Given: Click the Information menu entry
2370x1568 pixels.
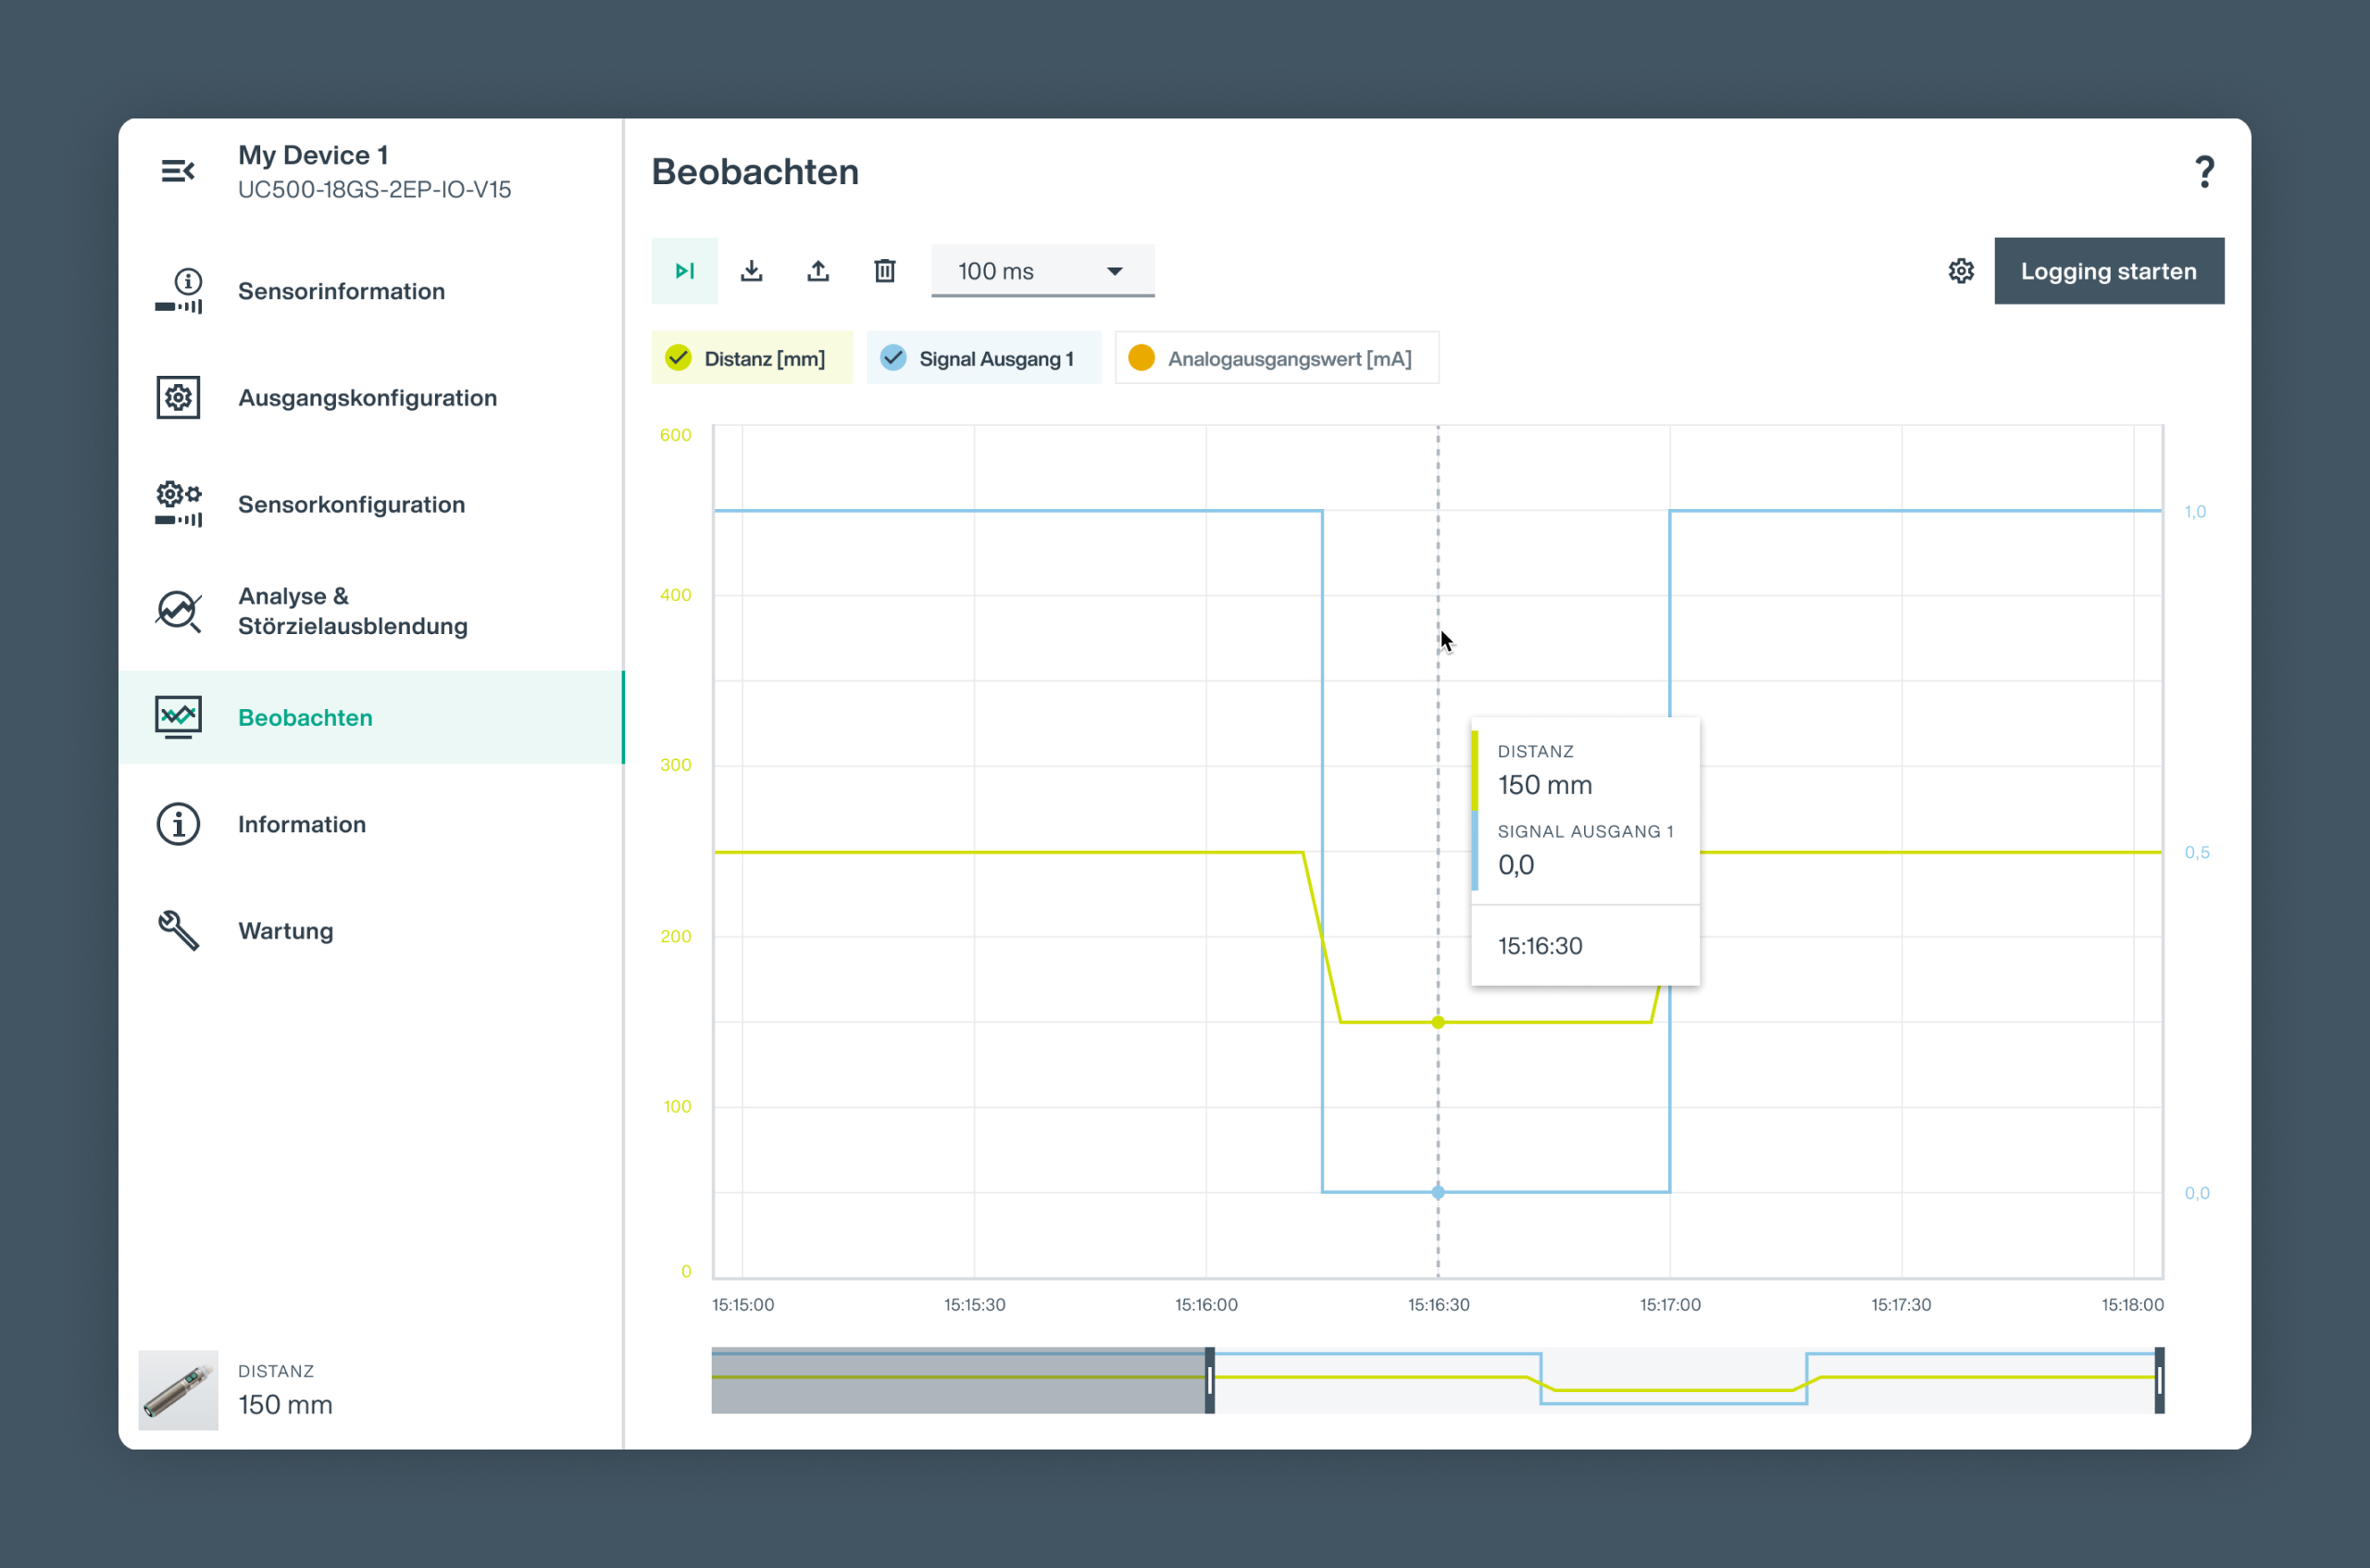Looking at the screenshot, I should pos(301,824).
